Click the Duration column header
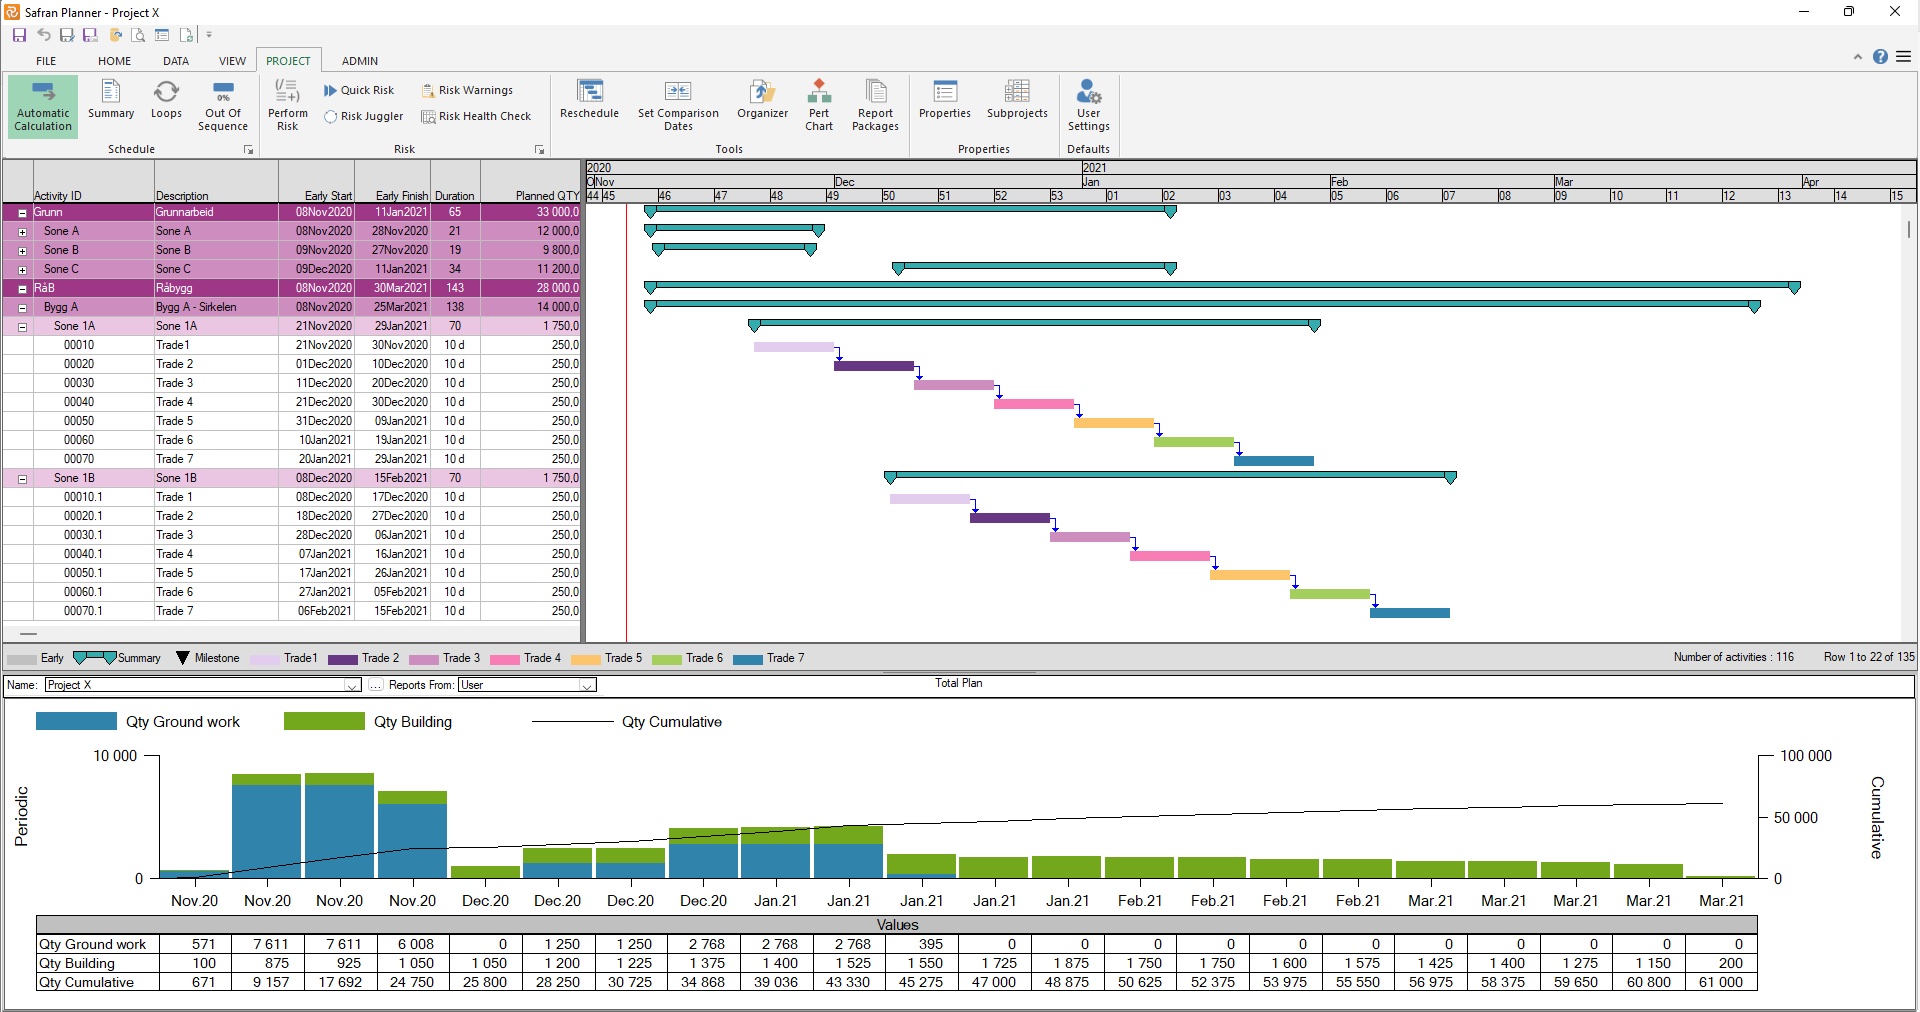The width and height of the screenshot is (1920, 1012). [455, 181]
